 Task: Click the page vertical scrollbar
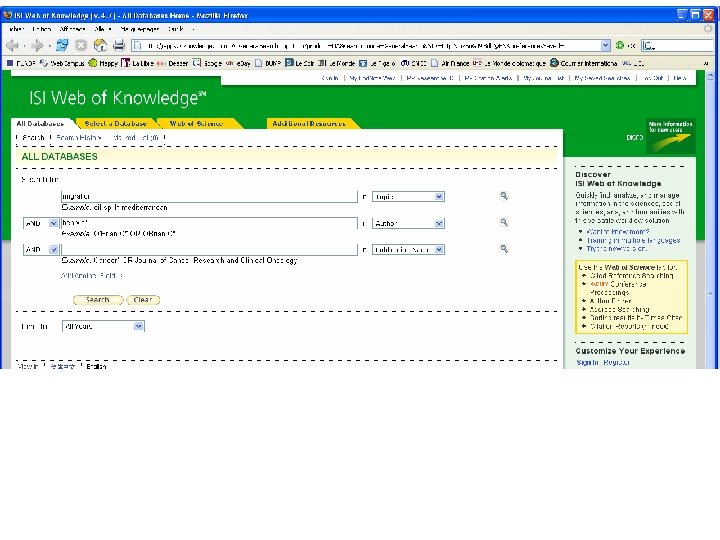pyautogui.click(x=710, y=219)
